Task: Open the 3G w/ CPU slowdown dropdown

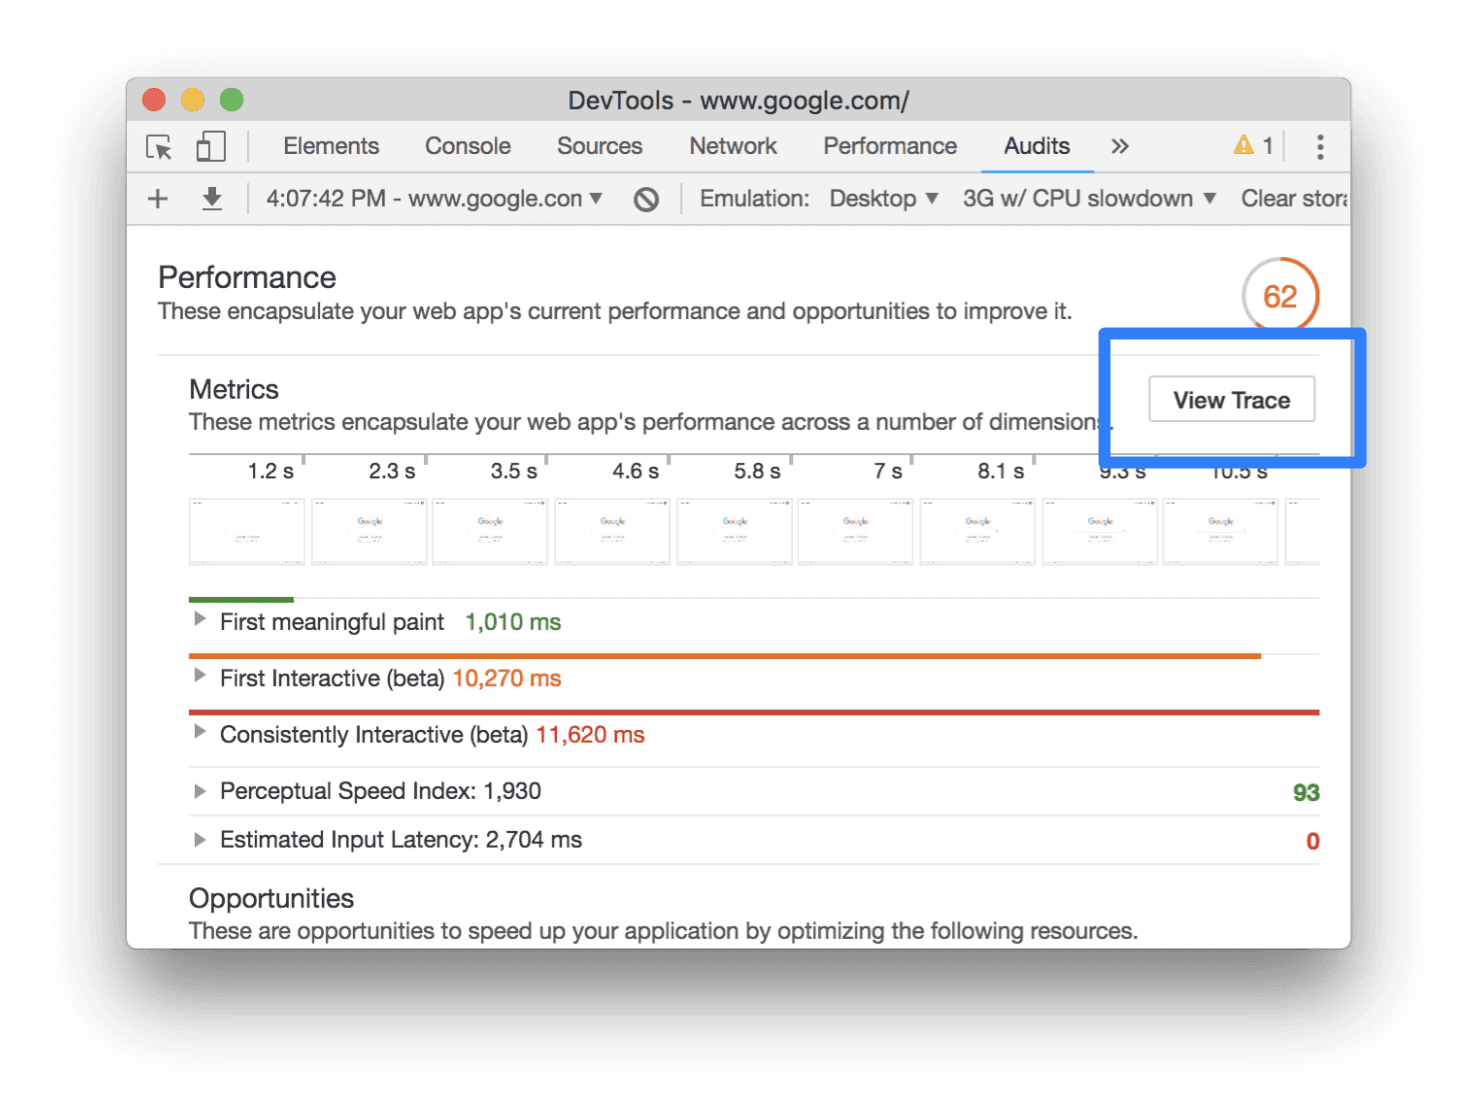Action: pos(1088,199)
